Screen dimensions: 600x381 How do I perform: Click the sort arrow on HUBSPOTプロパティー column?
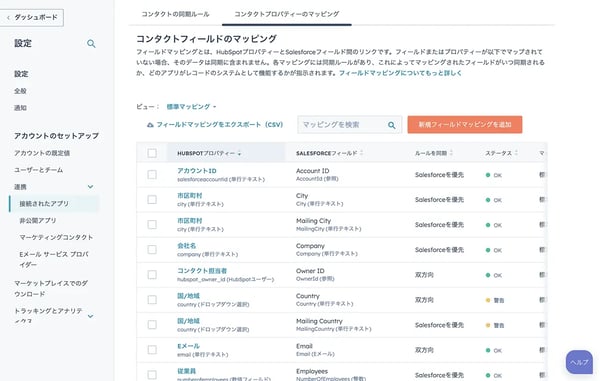coord(239,154)
